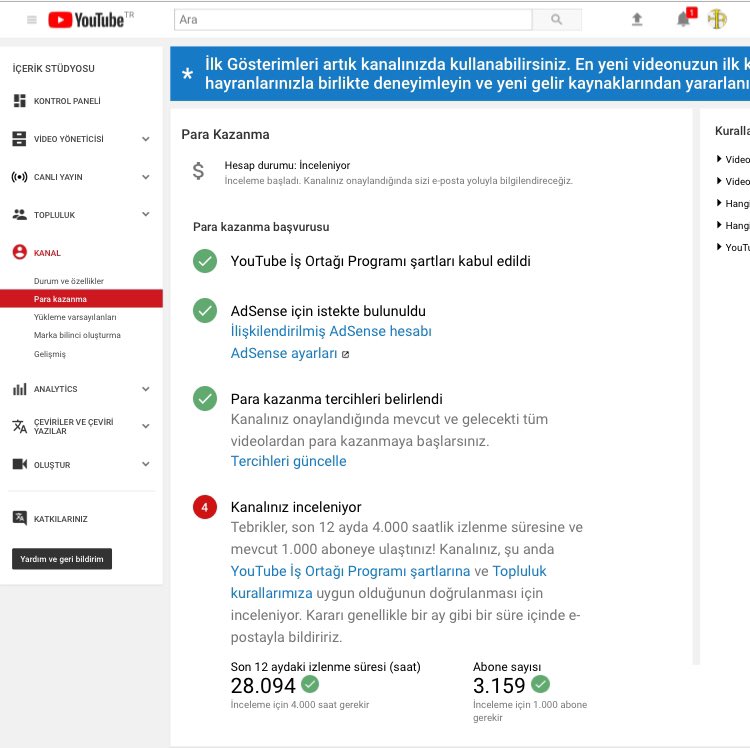750x748 pixels.
Task: Click the Oluştur camera icon
Action: tap(19, 464)
